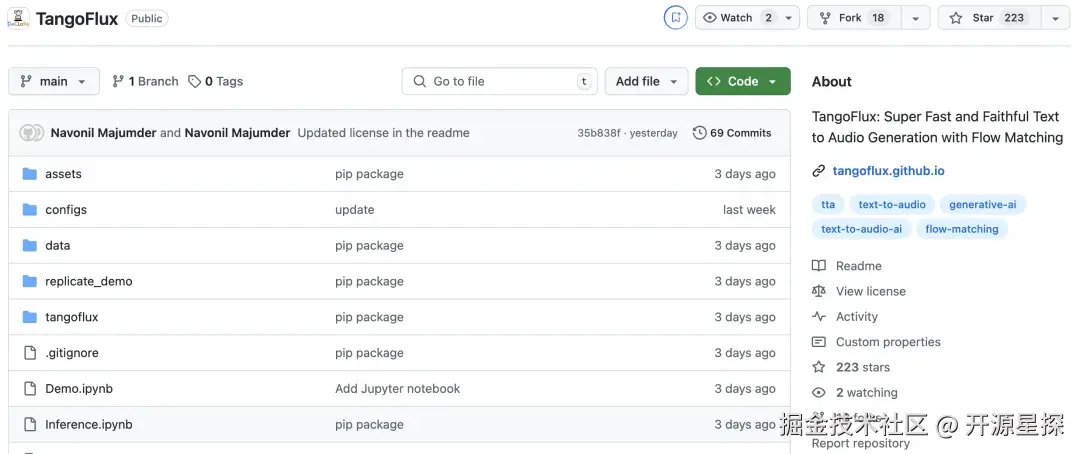Viewport: 1080px width, 454px height.
Task: Click the history clock icon near 69 Commits
Action: pyautogui.click(x=700, y=133)
